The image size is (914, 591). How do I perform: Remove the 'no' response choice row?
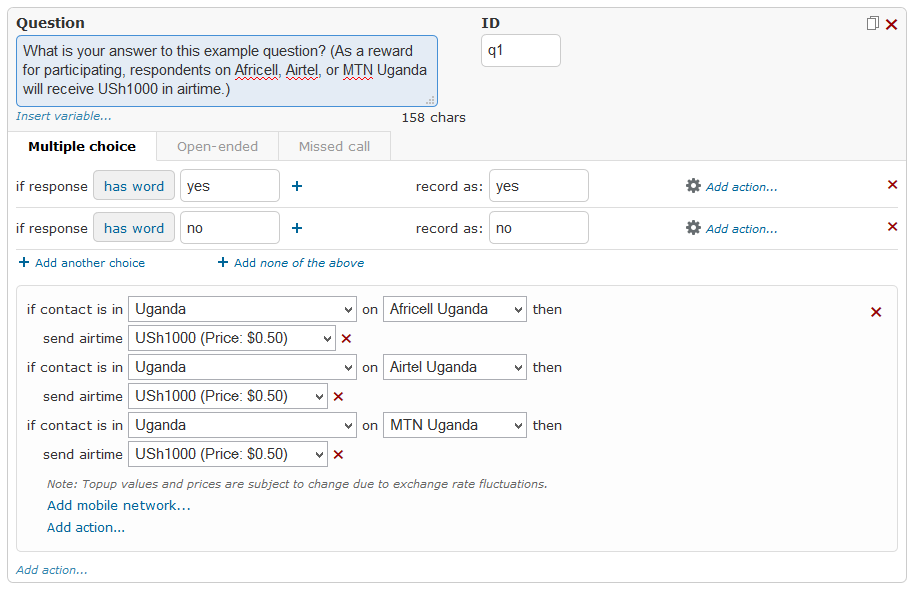pos(892,227)
